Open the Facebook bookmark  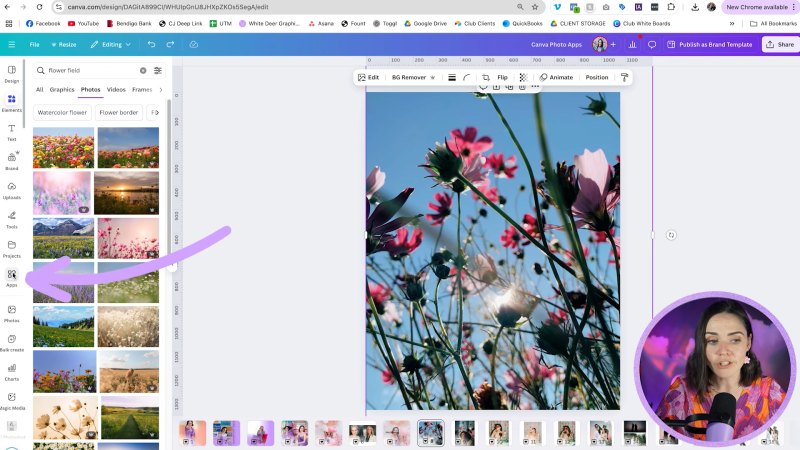[43, 23]
